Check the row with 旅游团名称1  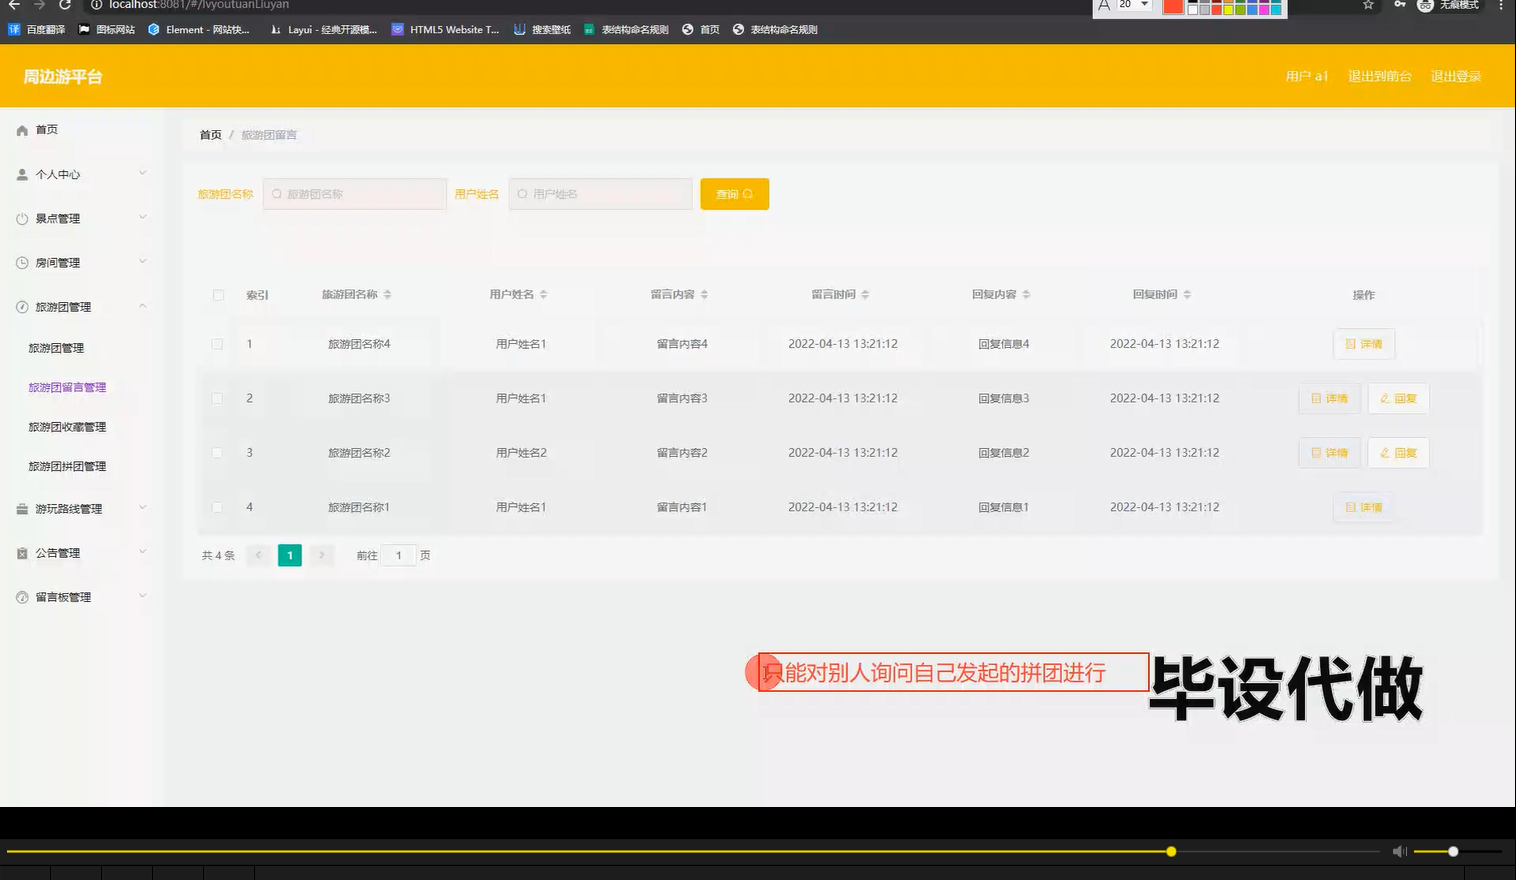click(217, 507)
